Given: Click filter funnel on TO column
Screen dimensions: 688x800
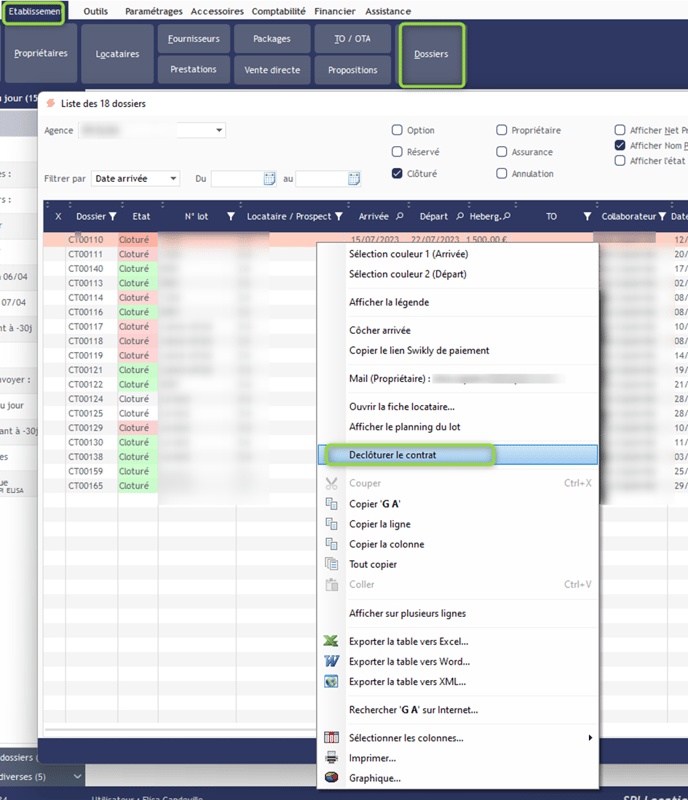Looking at the screenshot, I should point(587,216).
